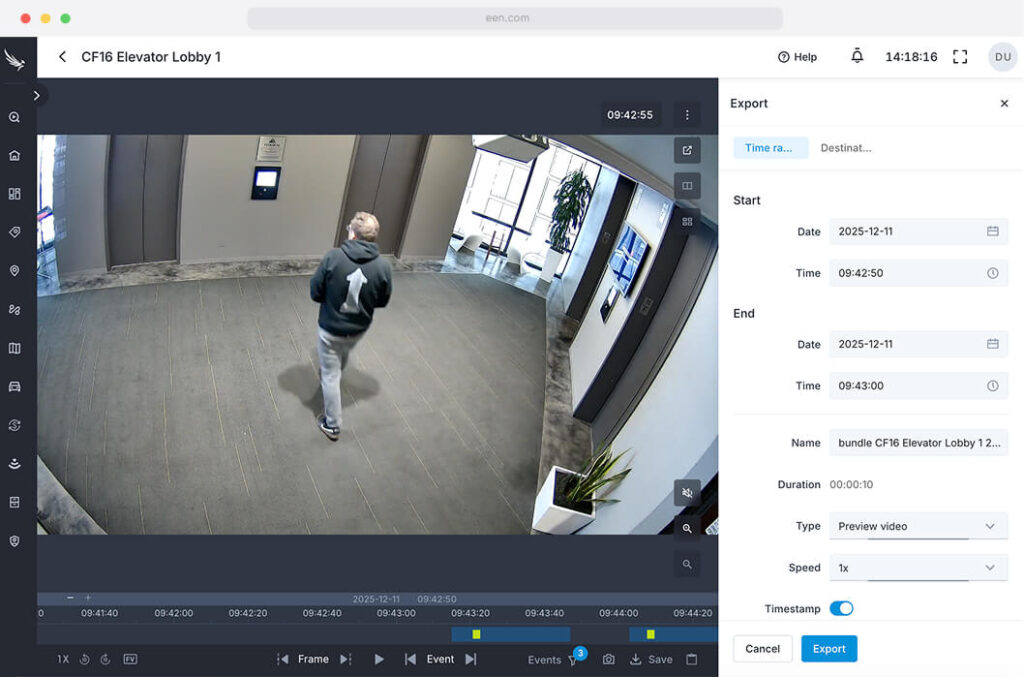Open the video in a new window
Image resolution: width=1024 pixels, height=677 pixels.
687,151
